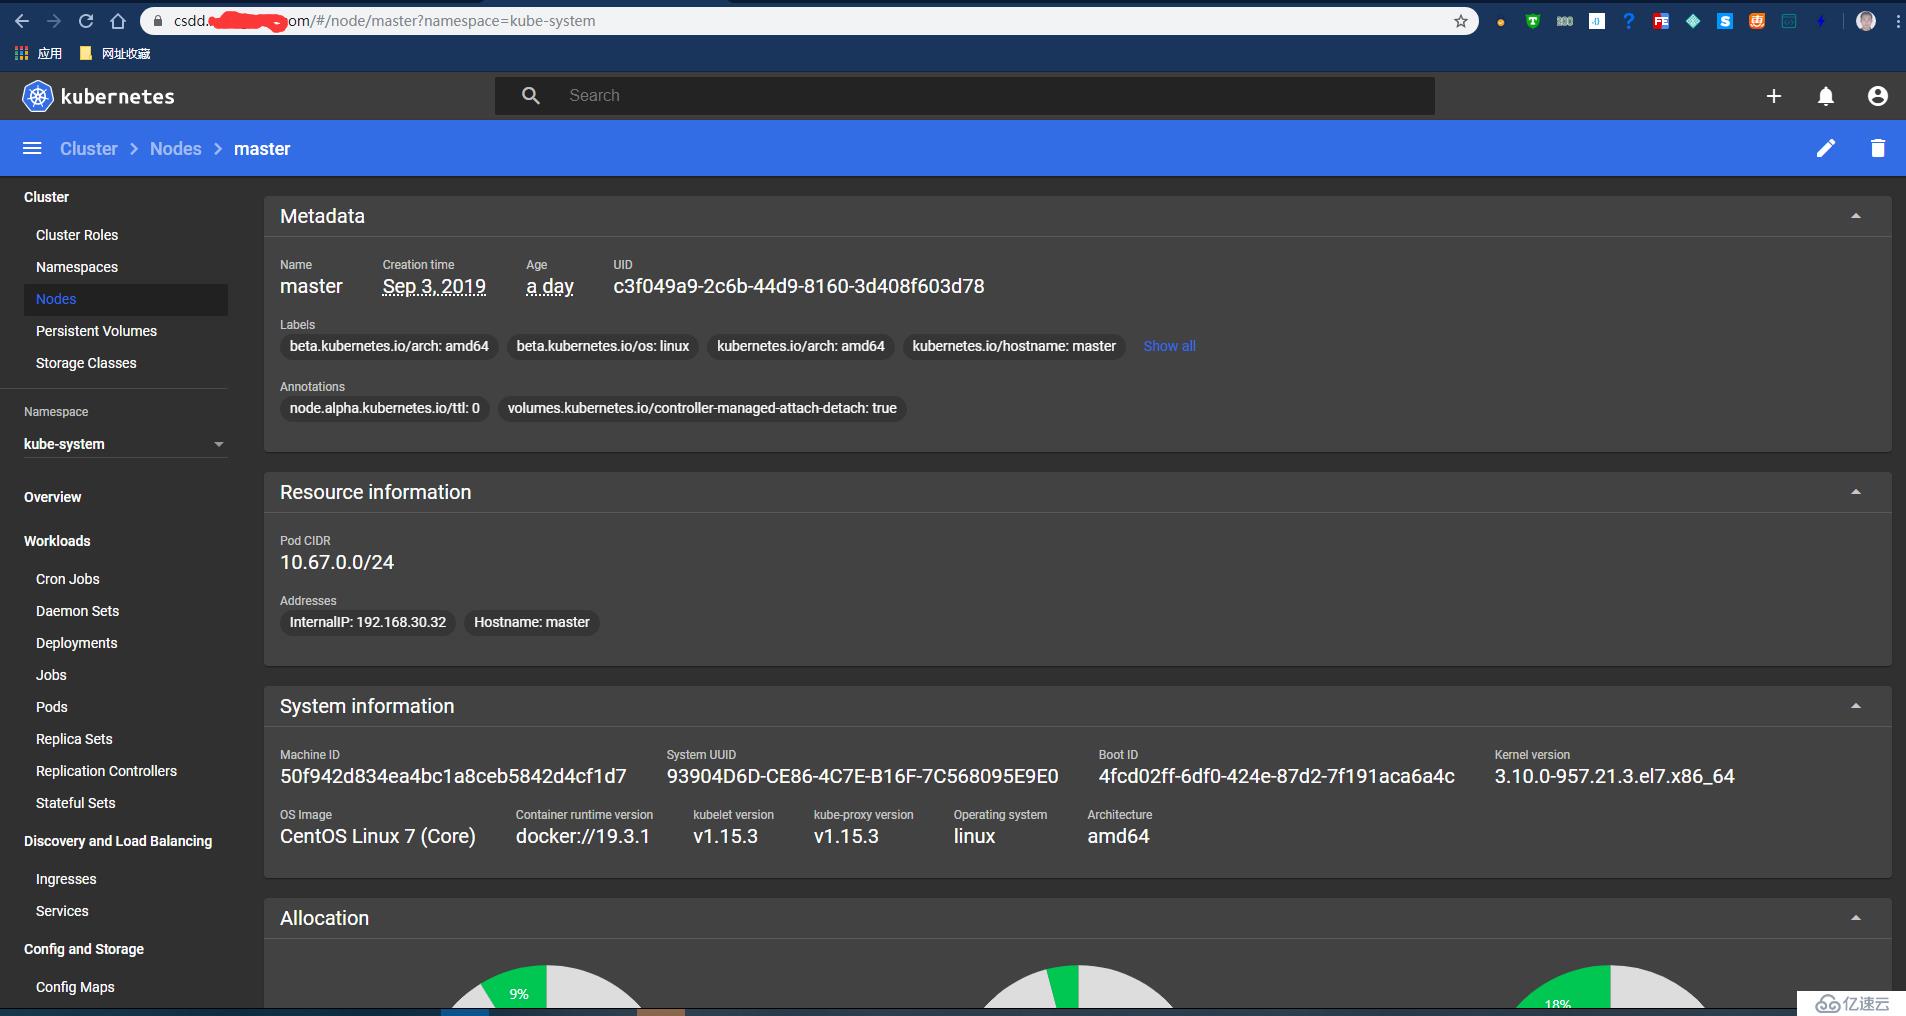This screenshot has height=1016, width=1906.
Task: Go back with browser back arrow
Action: pos(22,20)
